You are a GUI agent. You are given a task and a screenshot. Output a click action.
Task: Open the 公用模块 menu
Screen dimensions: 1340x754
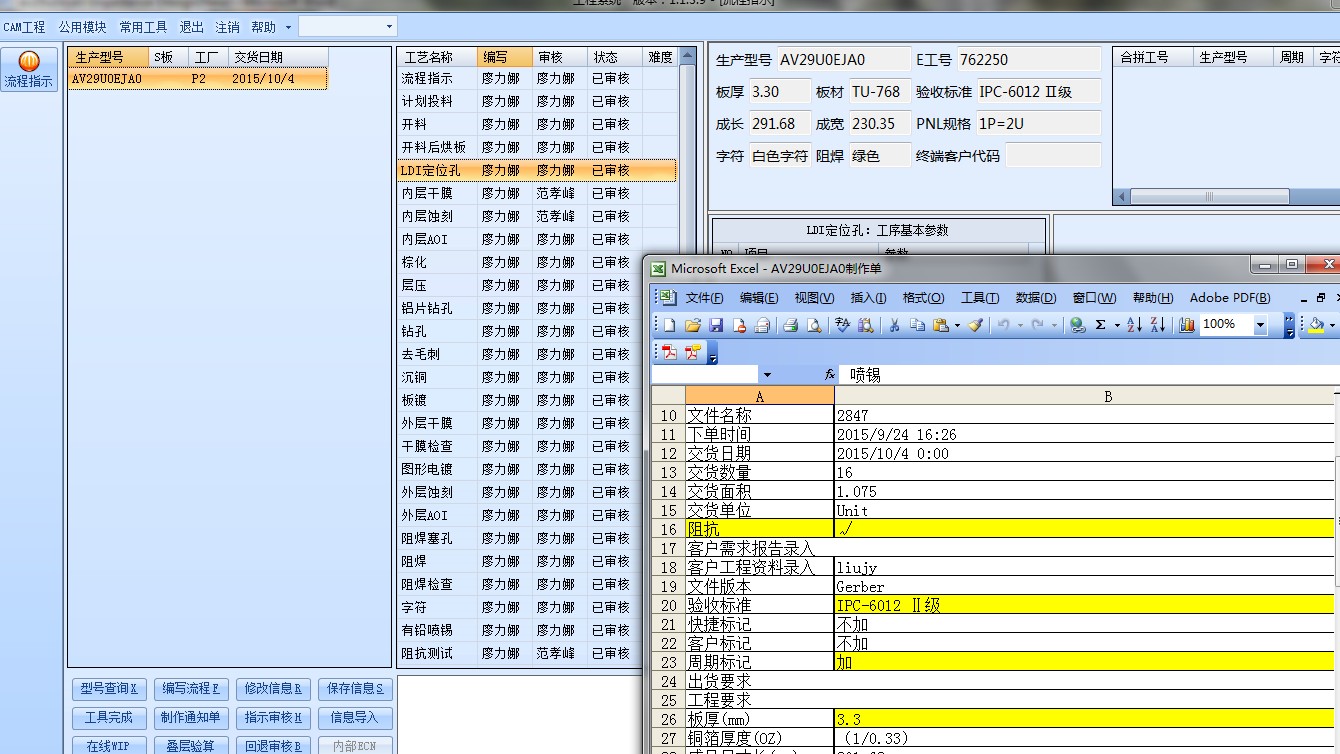click(x=82, y=27)
